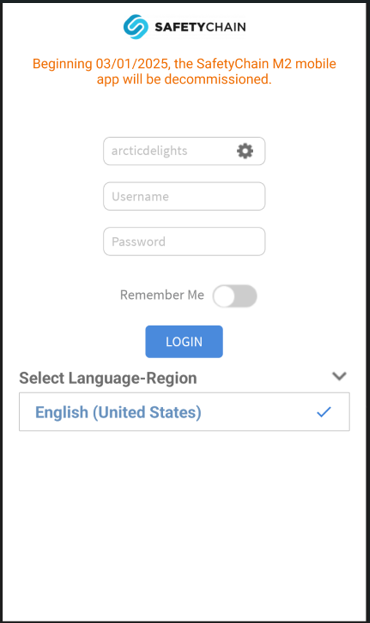370x623 pixels.
Task: Toggle the Remember Me switch
Action: coord(234,296)
